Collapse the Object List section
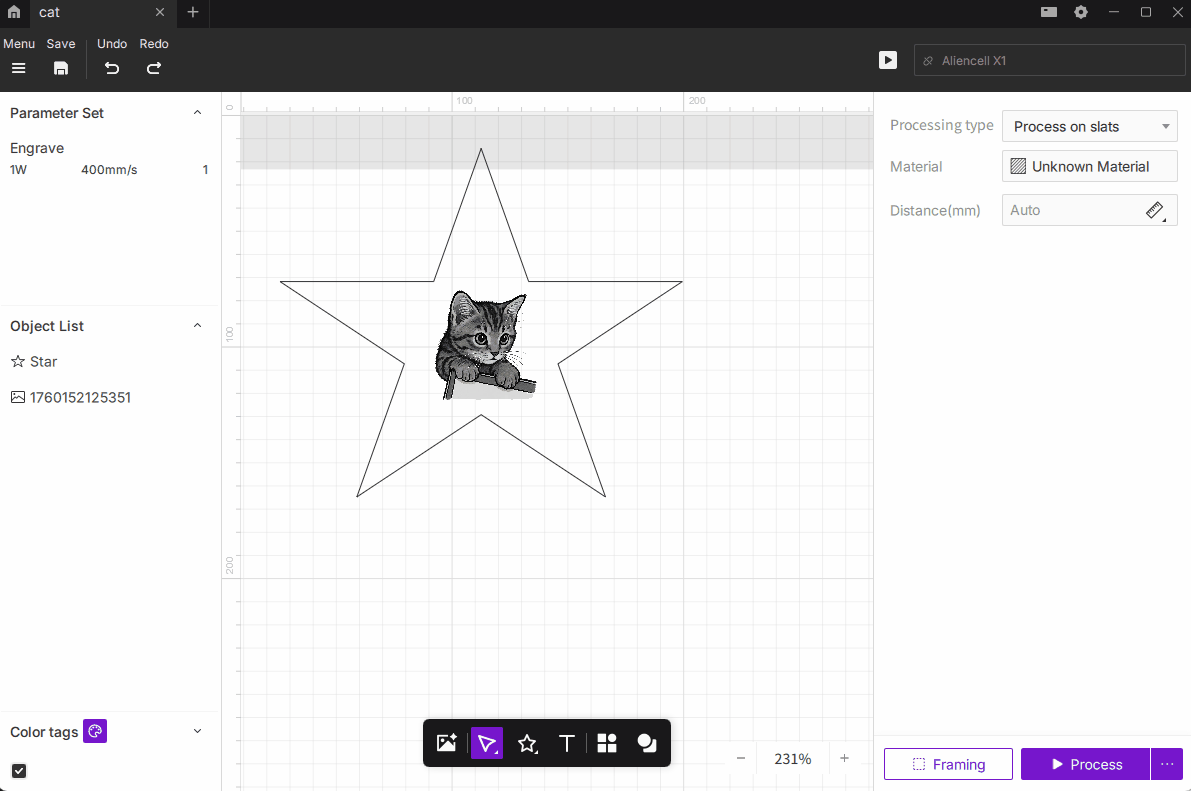This screenshot has height=791, width=1191. 197,326
